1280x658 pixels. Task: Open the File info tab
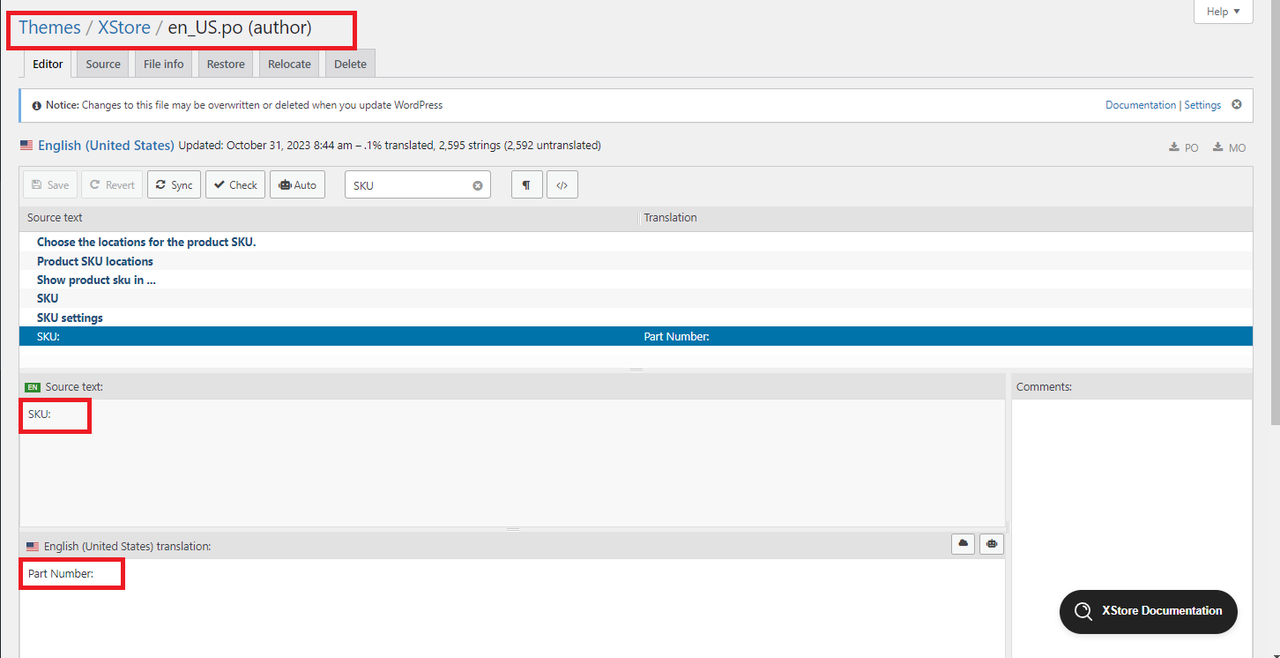click(x=164, y=64)
